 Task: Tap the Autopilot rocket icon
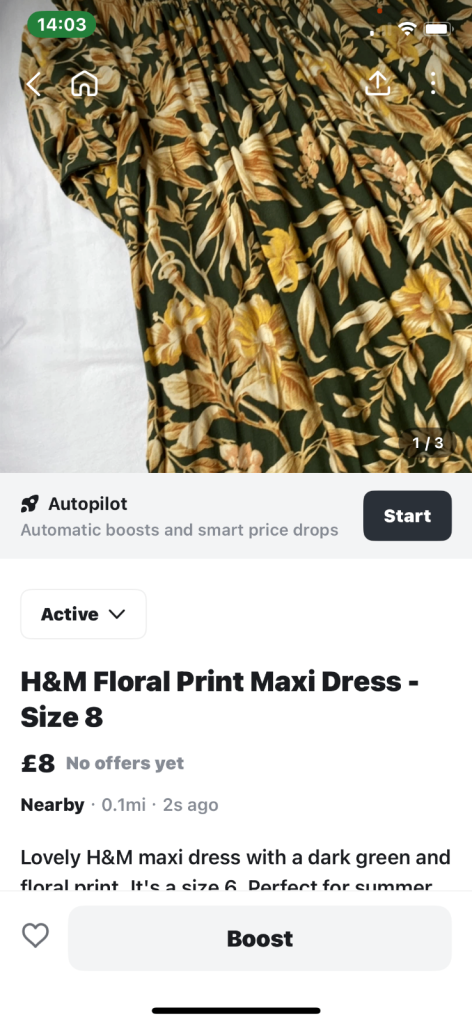point(29,504)
